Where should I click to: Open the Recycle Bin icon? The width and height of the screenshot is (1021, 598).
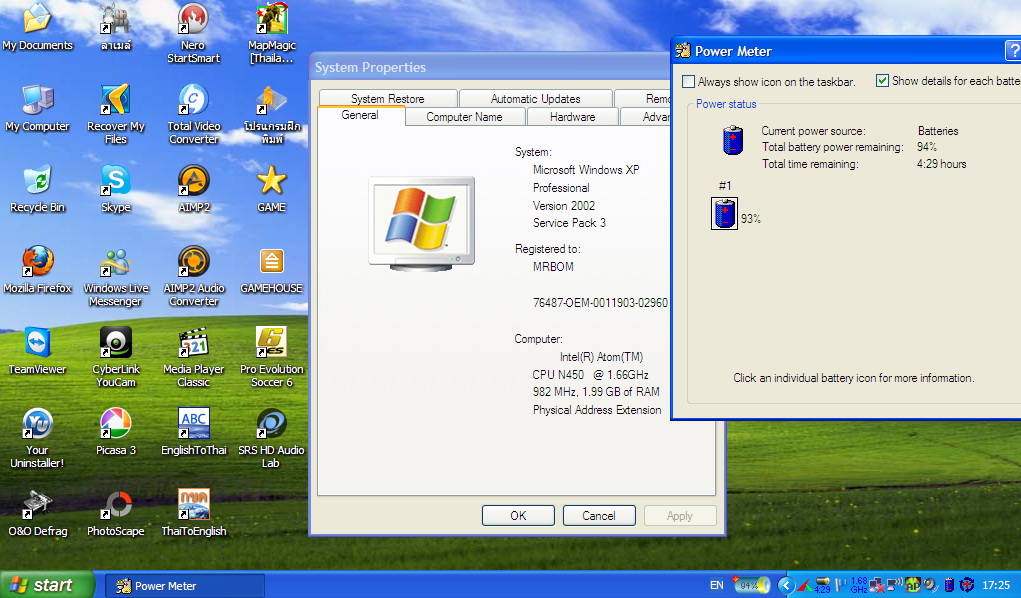click(x=37, y=182)
